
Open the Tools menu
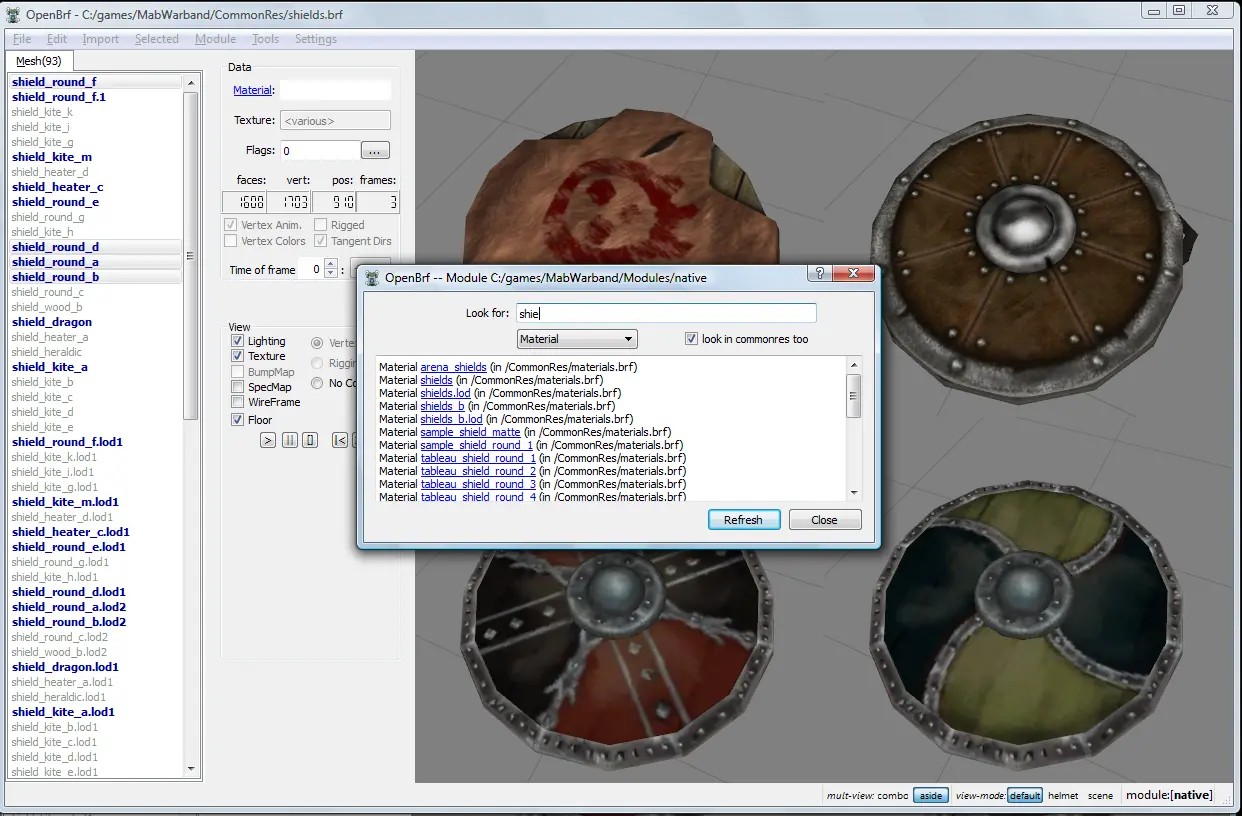[266, 39]
